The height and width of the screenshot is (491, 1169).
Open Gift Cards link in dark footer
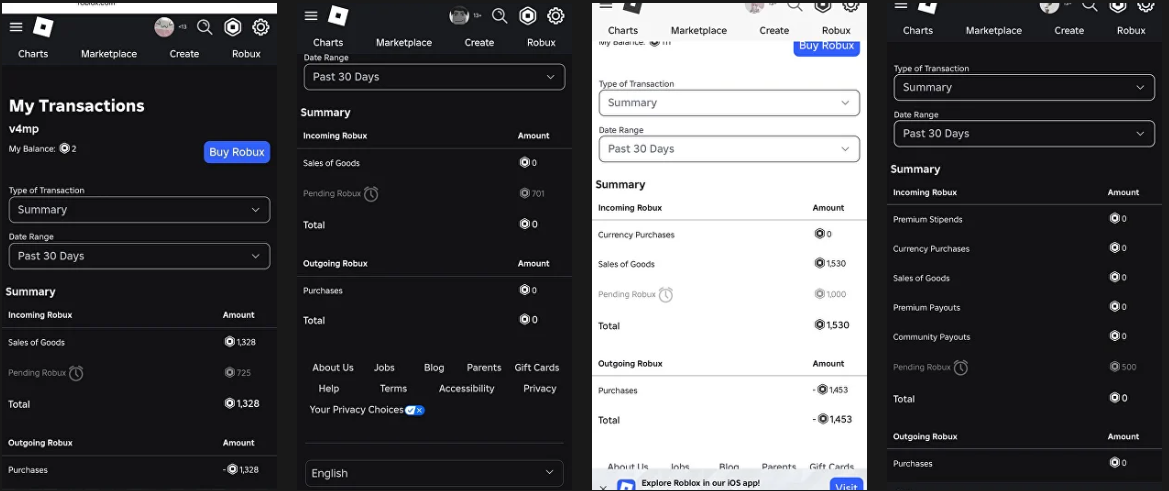click(537, 367)
